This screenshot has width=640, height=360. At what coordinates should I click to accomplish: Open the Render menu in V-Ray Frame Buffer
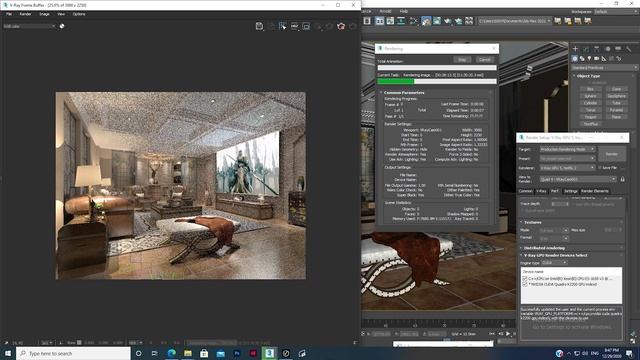[x=25, y=14]
